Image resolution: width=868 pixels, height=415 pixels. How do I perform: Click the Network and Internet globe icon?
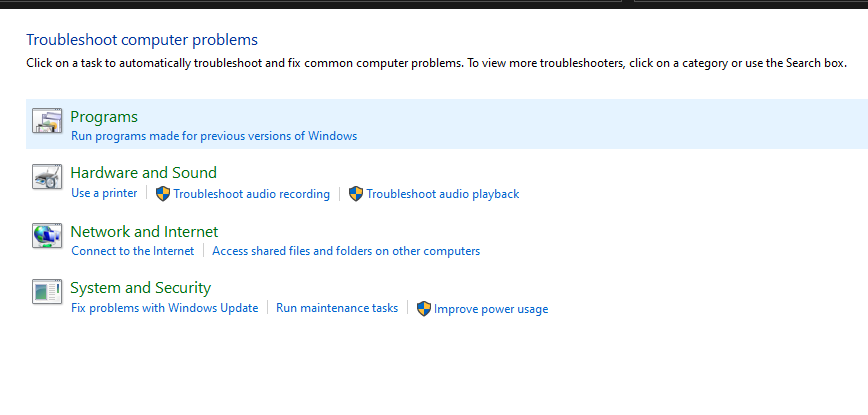(x=47, y=236)
